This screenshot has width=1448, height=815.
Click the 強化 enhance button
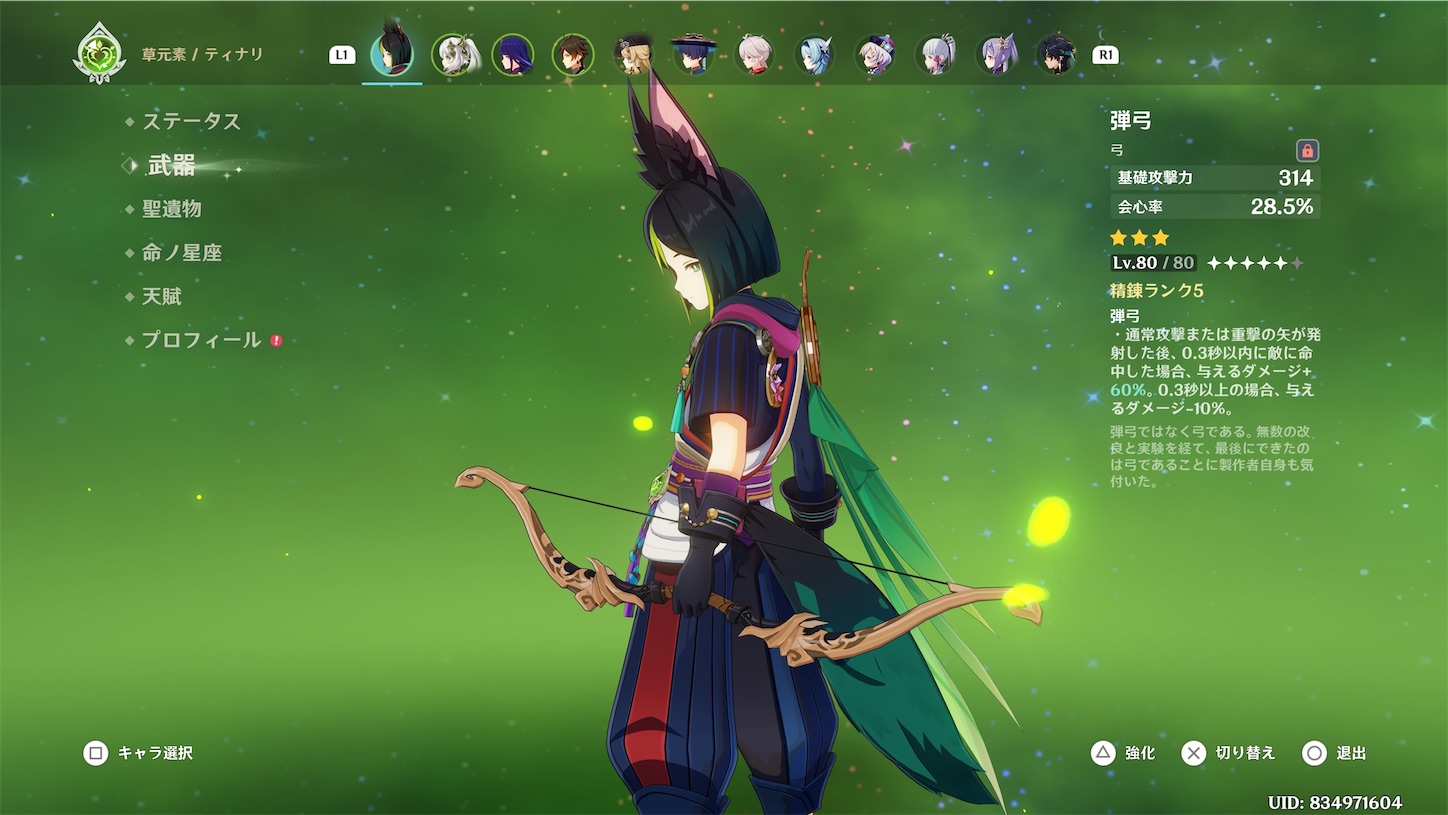(1123, 753)
